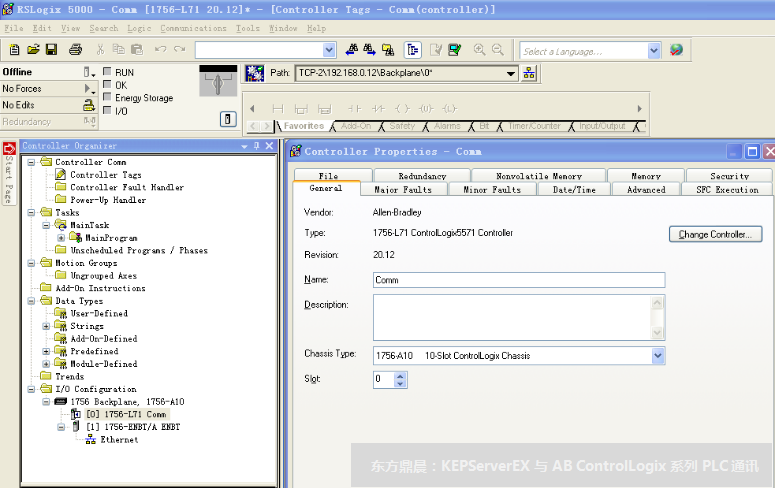
Task: Click in the Name input field
Action: pos(519,280)
